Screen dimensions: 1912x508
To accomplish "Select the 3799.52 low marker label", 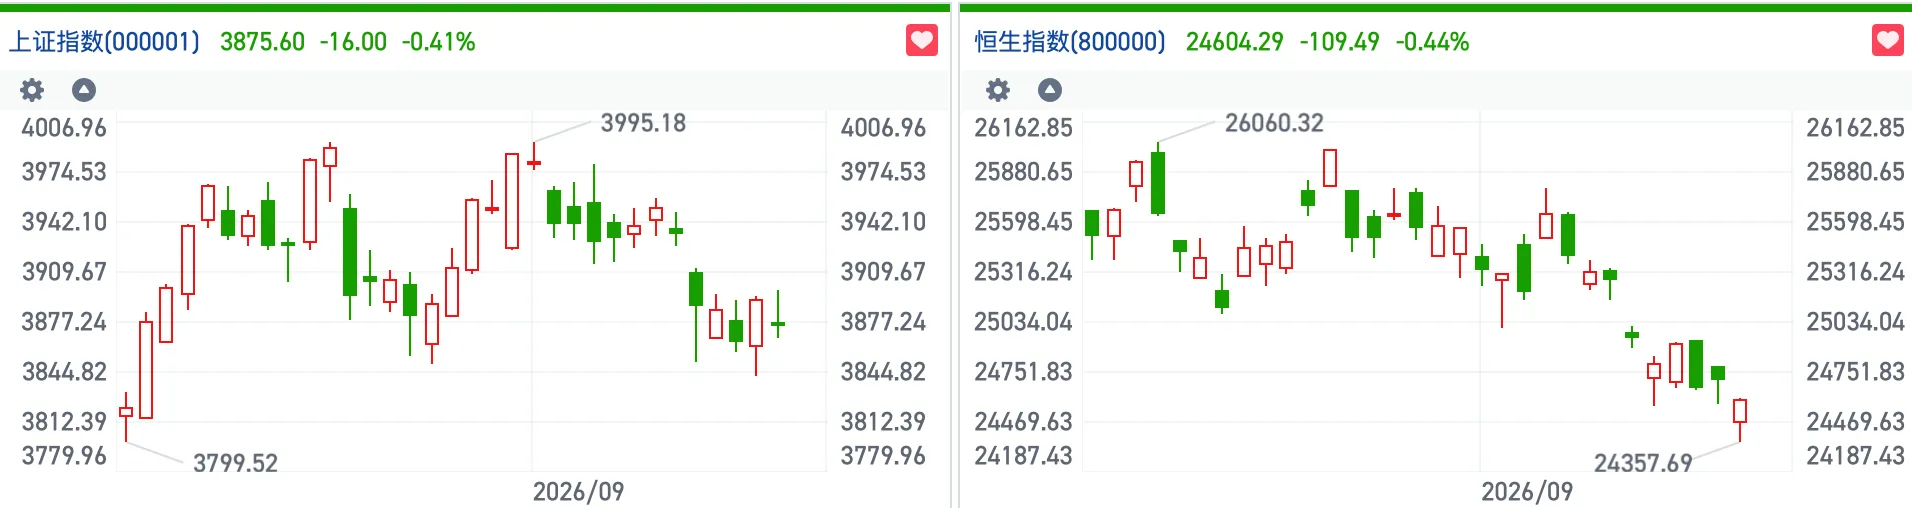I will (x=235, y=463).
